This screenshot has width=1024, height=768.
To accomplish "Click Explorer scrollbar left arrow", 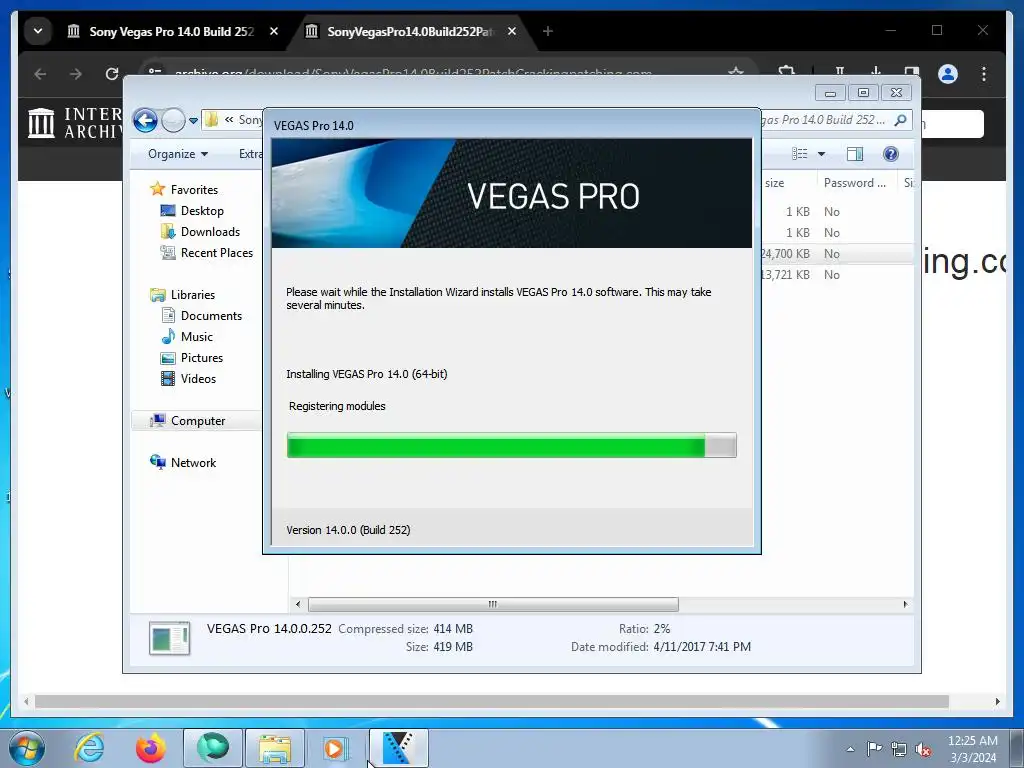I will (x=298, y=604).
